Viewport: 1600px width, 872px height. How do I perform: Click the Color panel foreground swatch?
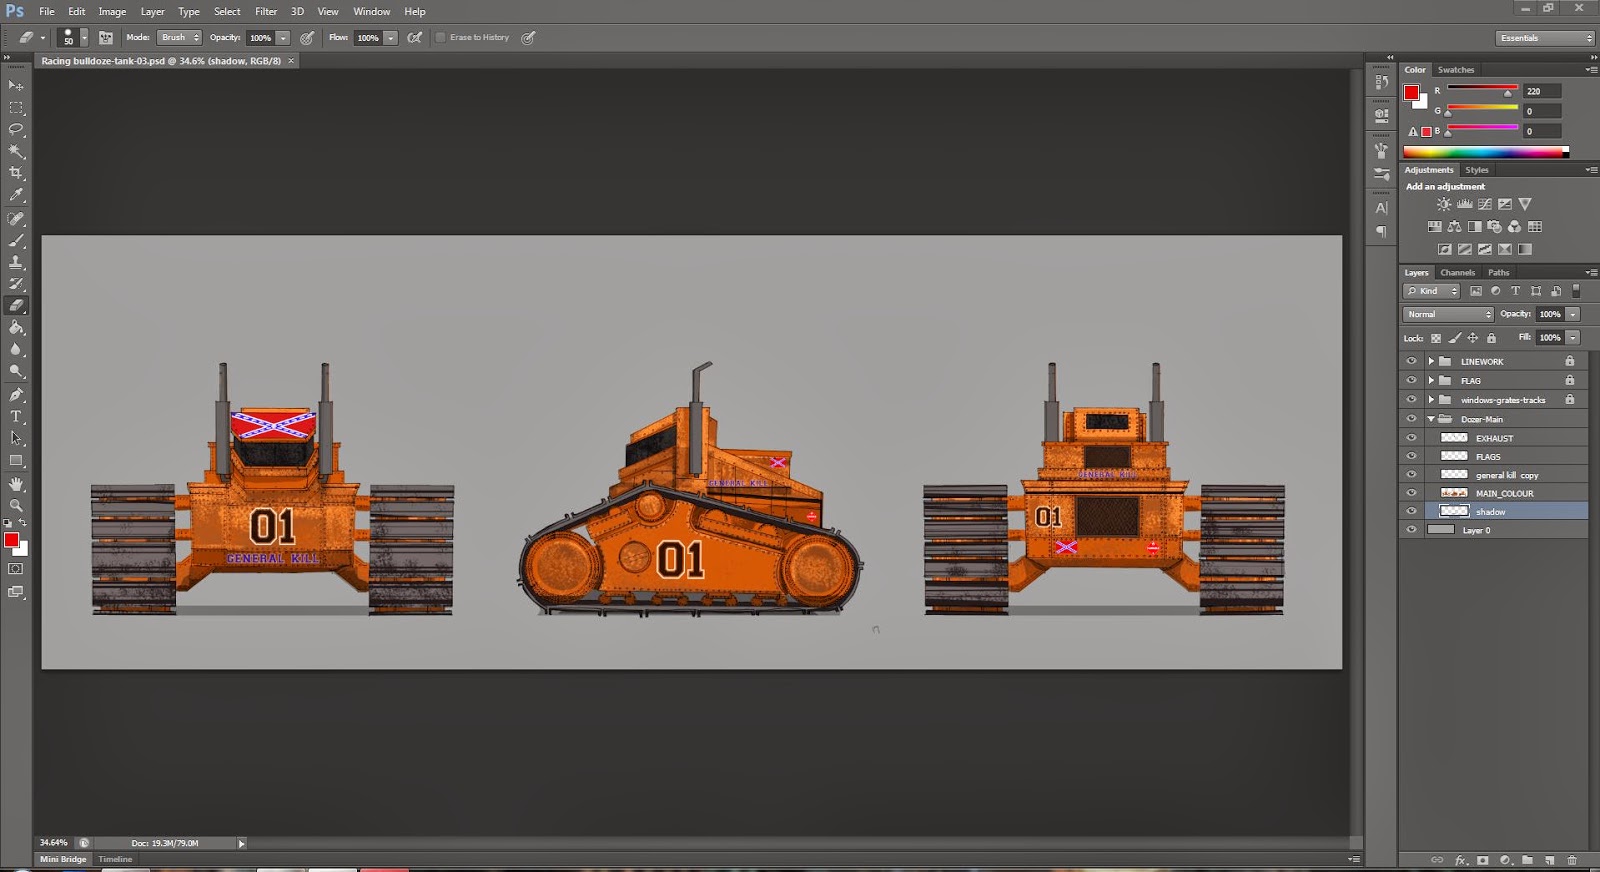[1411, 93]
